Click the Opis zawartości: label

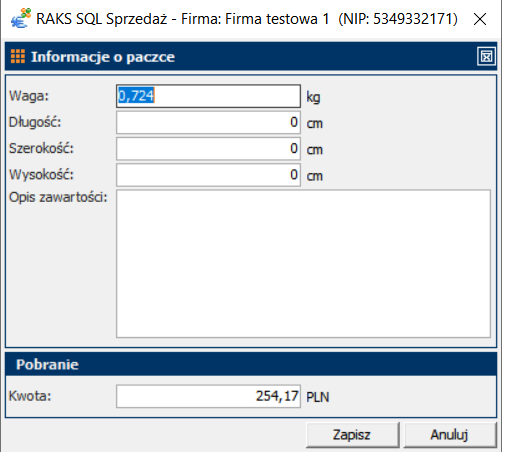pyautogui.click(x=58, y=197)
